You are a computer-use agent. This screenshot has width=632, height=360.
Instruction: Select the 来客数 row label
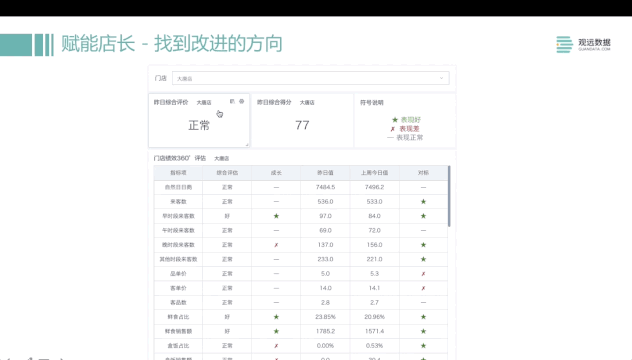178,202
